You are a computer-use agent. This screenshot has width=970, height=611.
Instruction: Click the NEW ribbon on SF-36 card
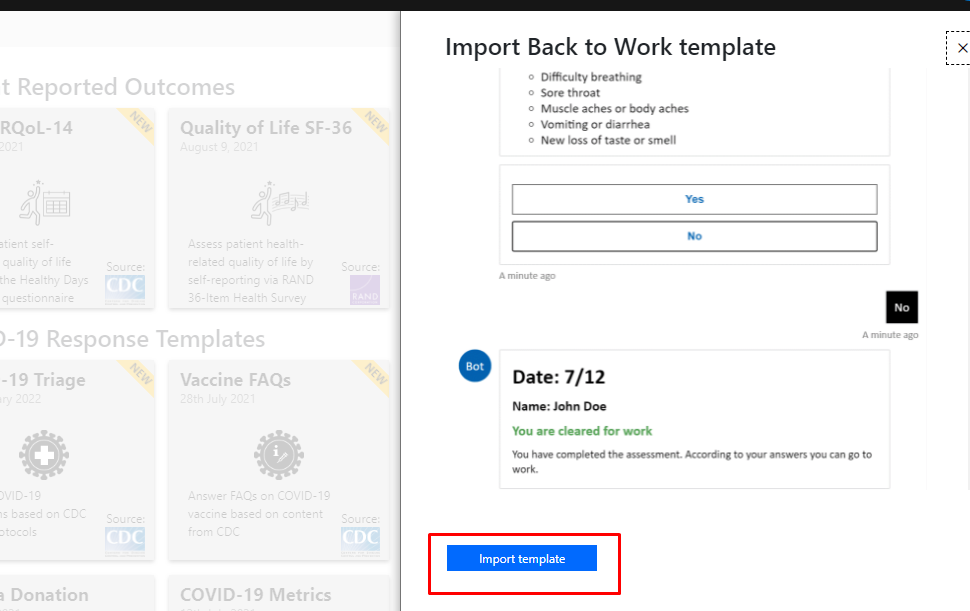point(376,122)
